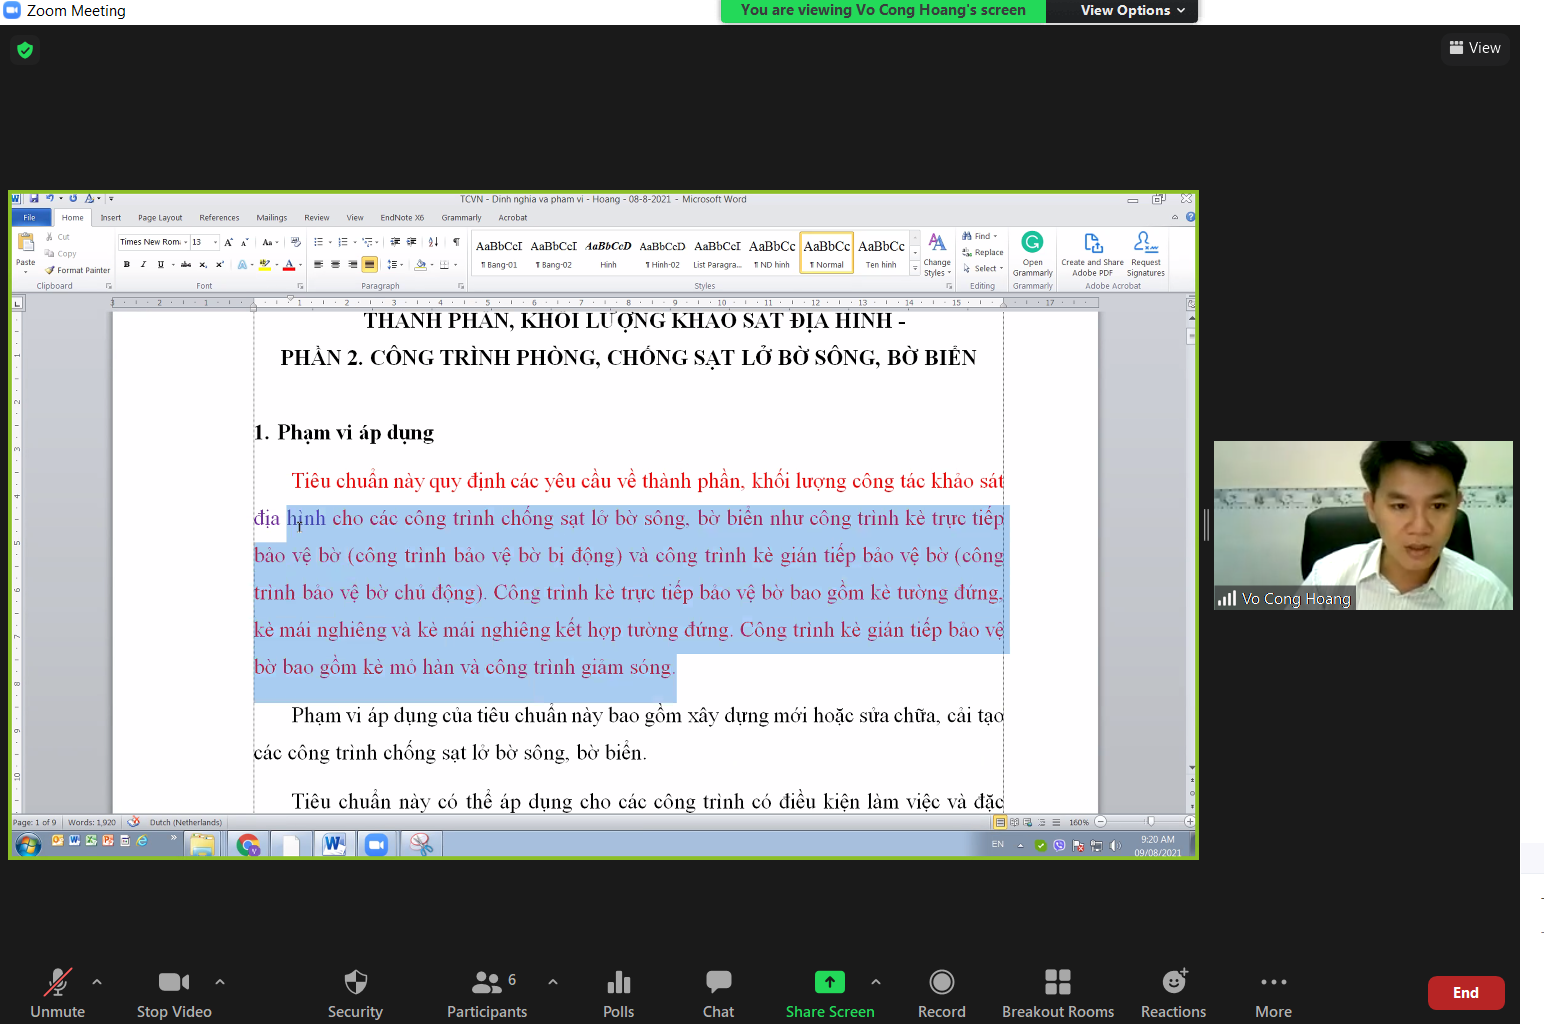This screenshot has width=1544, height=1024.
Task: Start recording with Record button
Action: pos(941,993)
